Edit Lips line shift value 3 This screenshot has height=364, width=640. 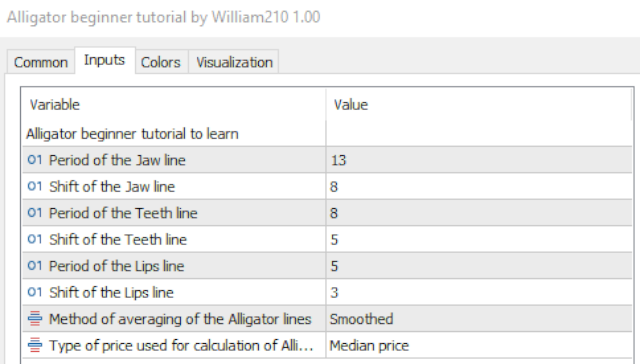tap(479, 293)
